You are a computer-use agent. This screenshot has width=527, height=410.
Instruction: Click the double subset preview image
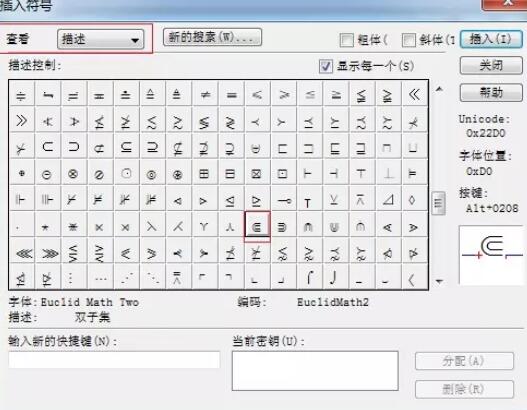tap(492, 256)
